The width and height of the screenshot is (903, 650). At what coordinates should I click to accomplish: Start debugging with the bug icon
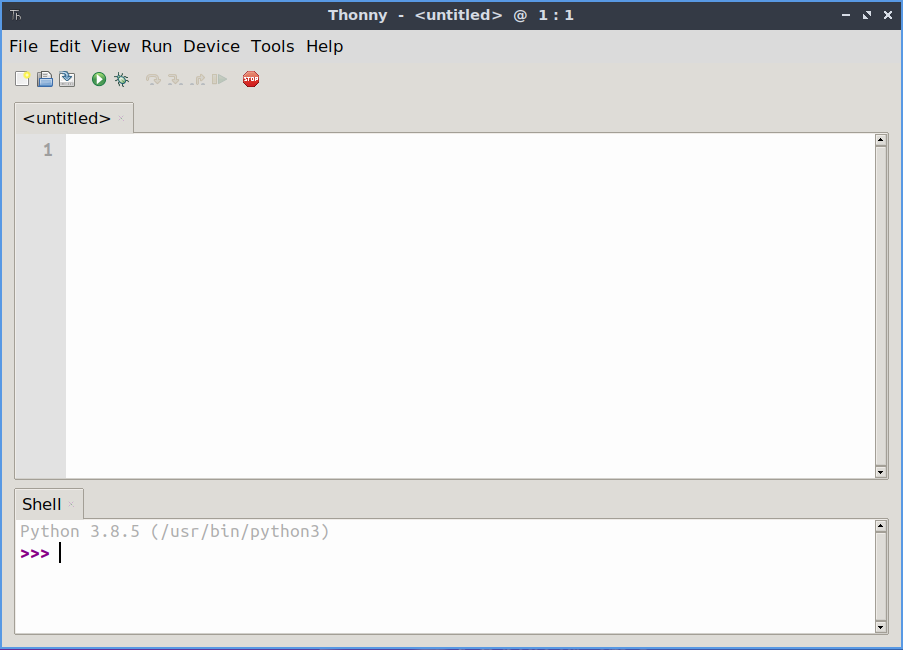121,79
